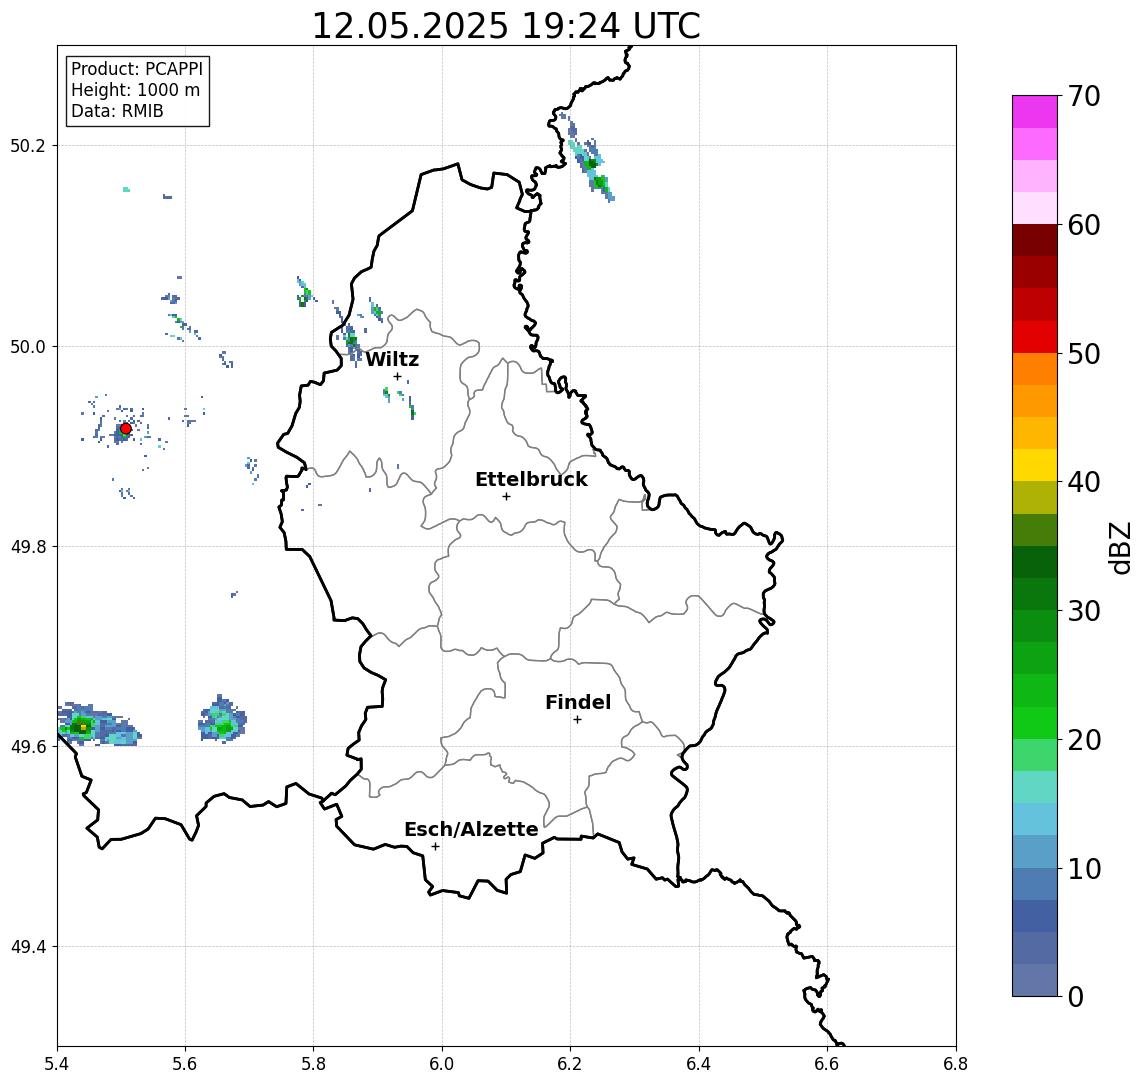Click the colorbar tick label 60
Image resolution: width=1145 pixels, height=1084 pixels.
1084,225
